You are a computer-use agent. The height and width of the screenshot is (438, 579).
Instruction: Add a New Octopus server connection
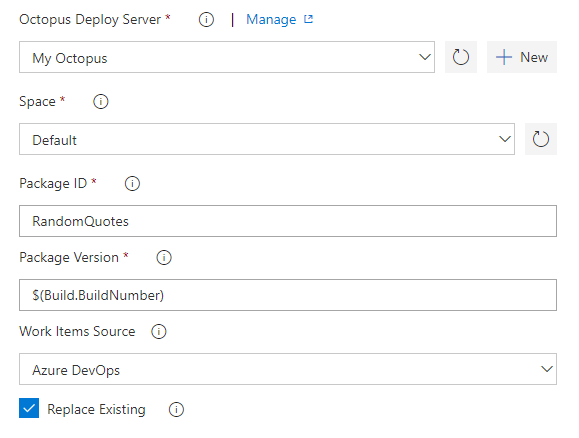tap(522, 57)
